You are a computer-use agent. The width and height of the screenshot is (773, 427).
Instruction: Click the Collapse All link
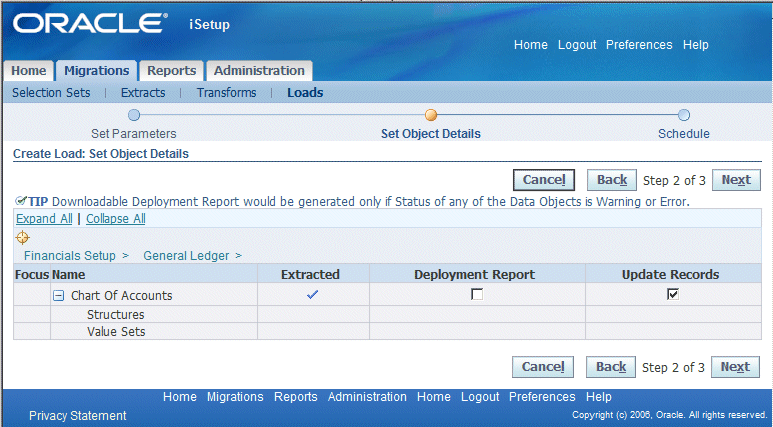116,219
